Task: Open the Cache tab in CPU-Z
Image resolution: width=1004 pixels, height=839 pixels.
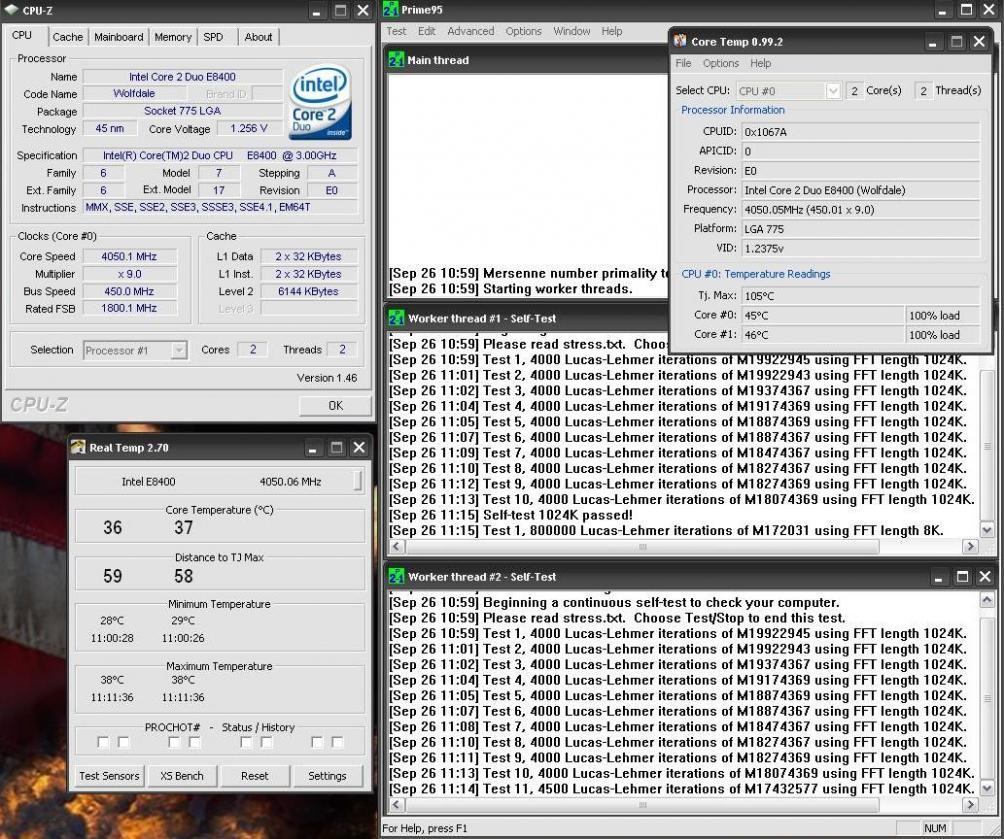Action: pos(67,37)
